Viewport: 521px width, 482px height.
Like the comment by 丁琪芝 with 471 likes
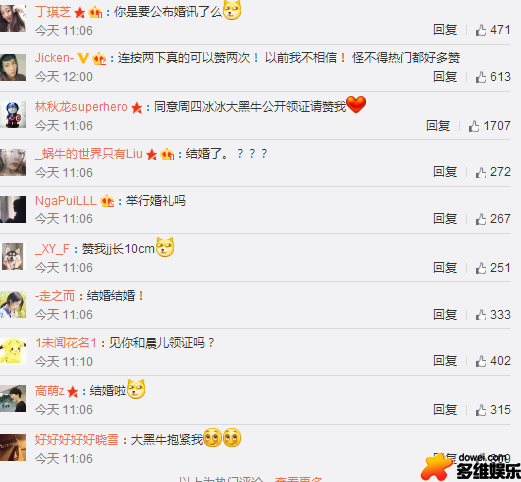point(481,30)
